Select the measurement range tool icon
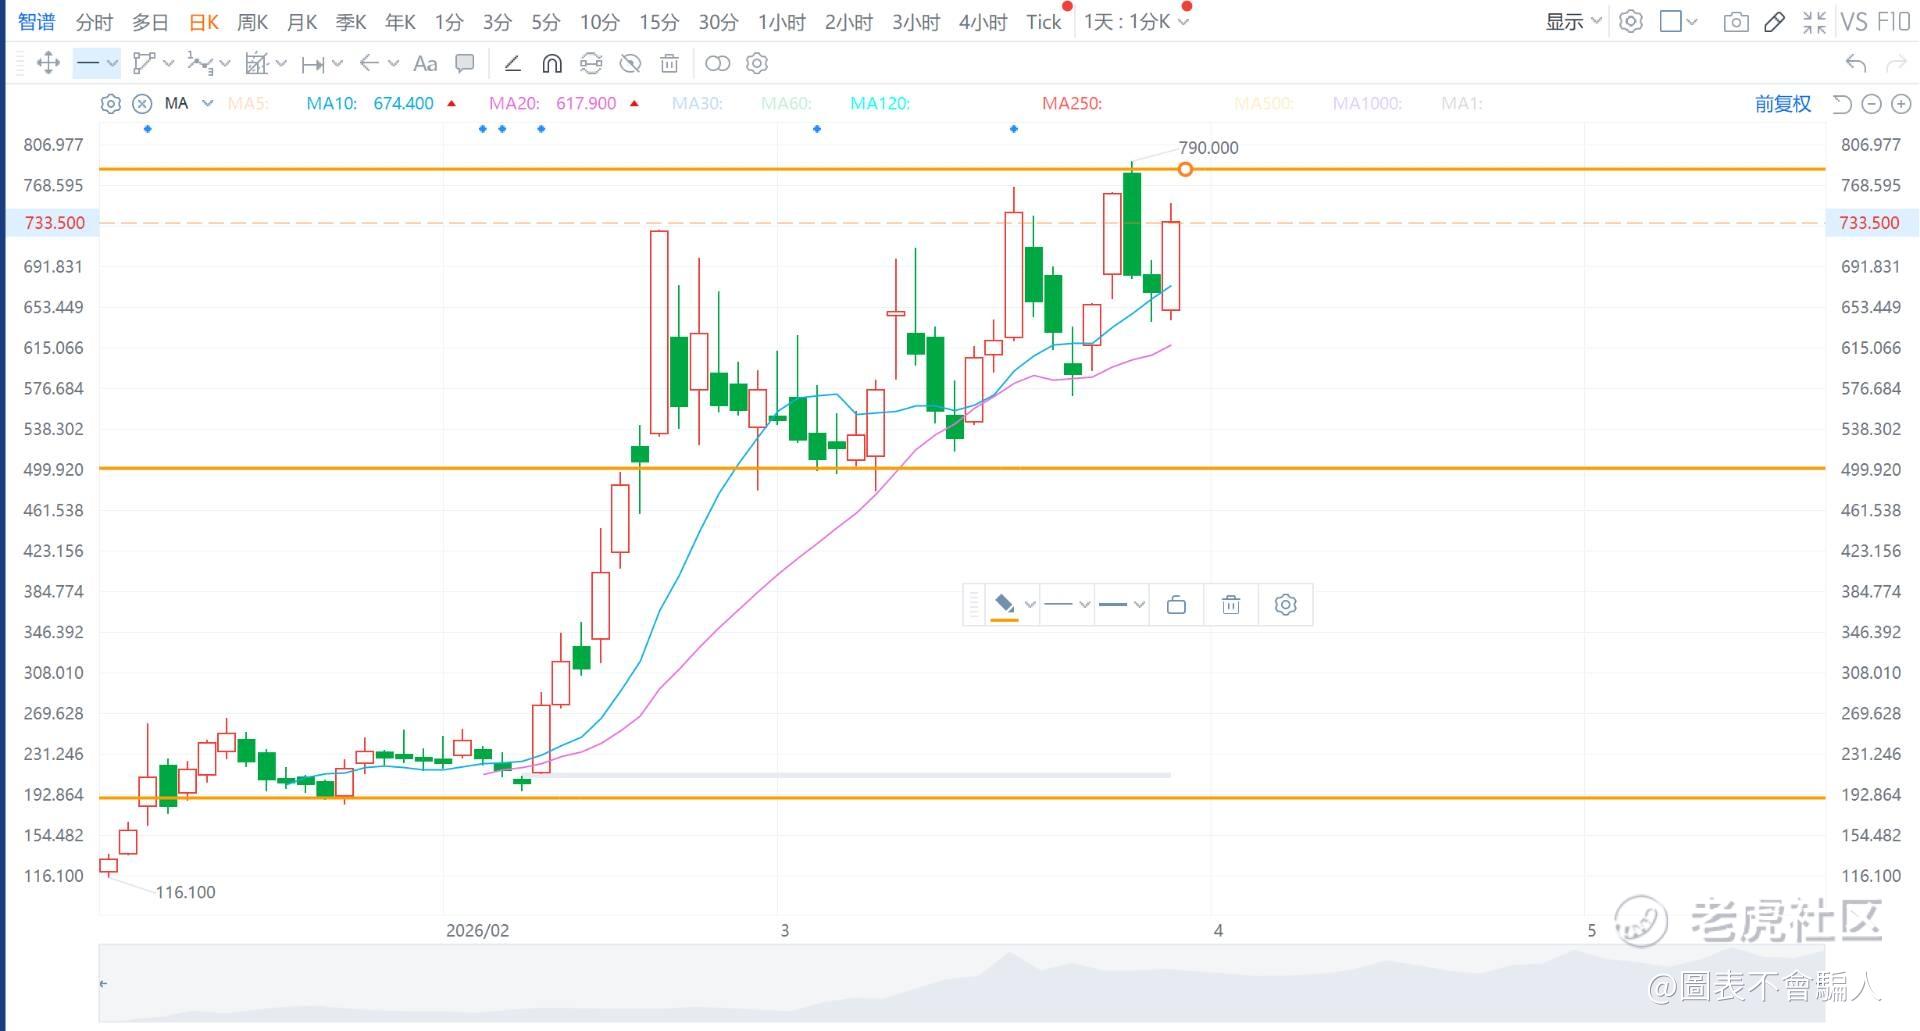Screen dimensions: 1920x1031 256,63
